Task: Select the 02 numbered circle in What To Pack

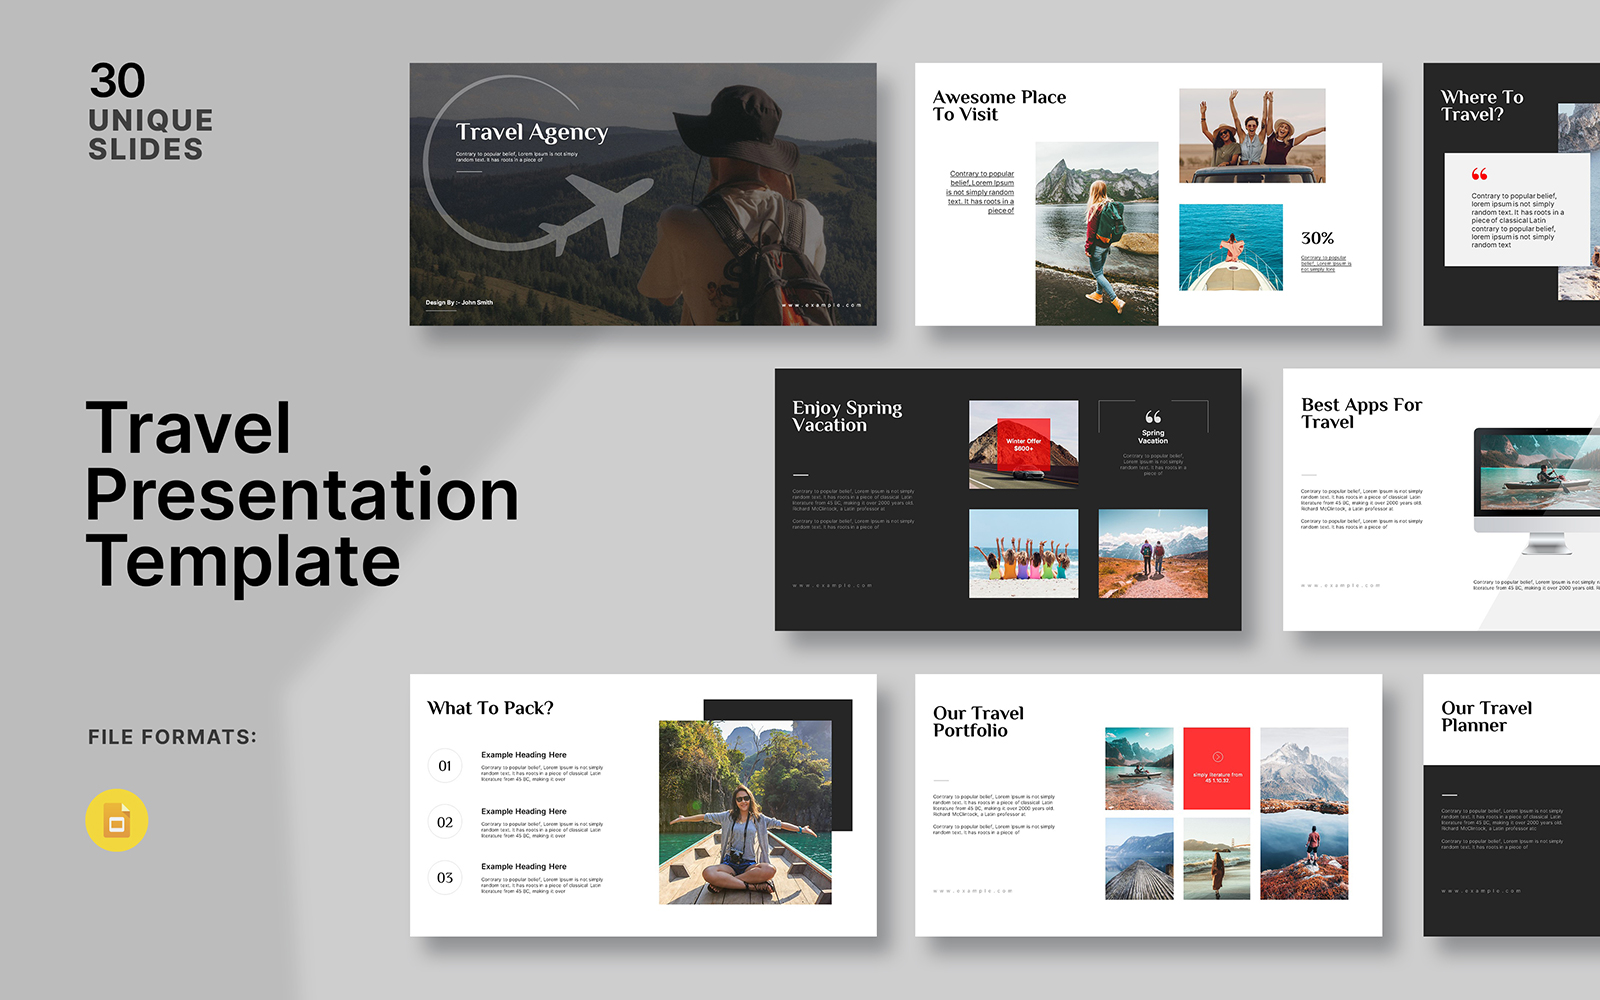Action: click(445, 822)
